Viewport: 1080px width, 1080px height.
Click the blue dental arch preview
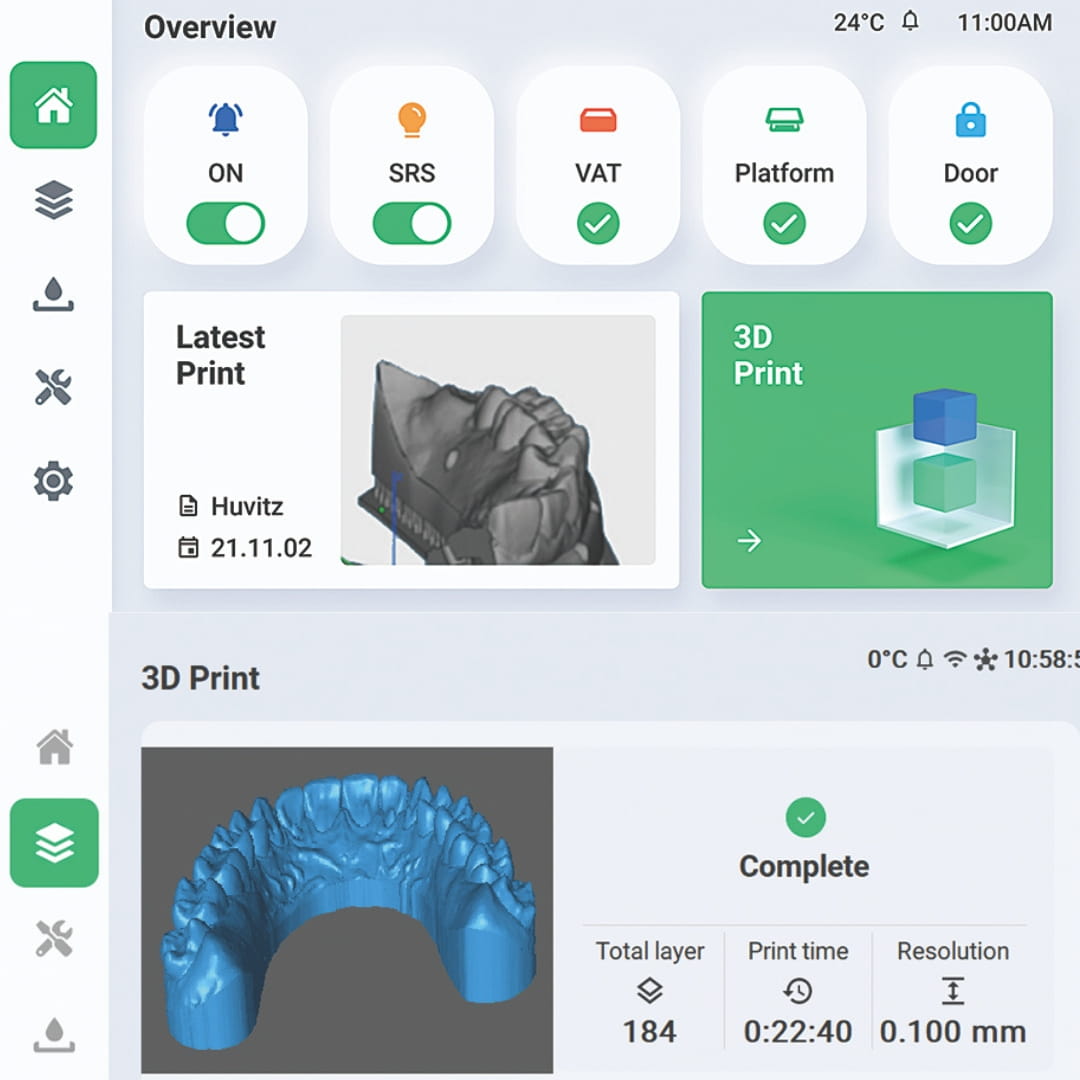[x=347, y=910]
